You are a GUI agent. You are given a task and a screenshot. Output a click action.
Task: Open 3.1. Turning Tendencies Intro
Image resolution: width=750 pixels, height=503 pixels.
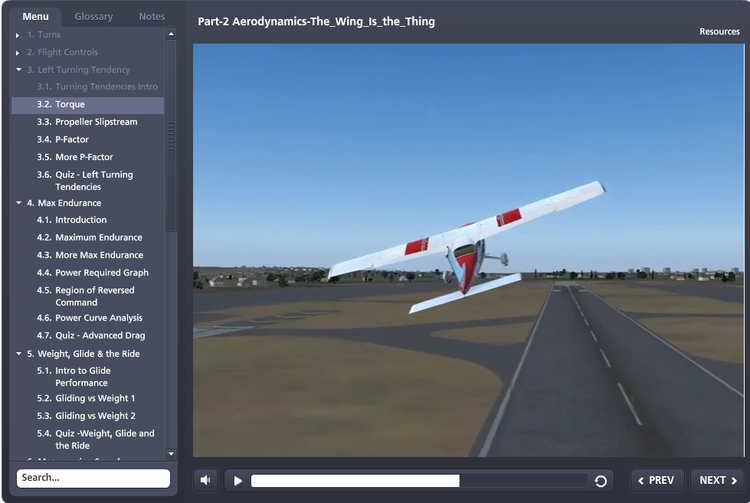coord(97,87)
